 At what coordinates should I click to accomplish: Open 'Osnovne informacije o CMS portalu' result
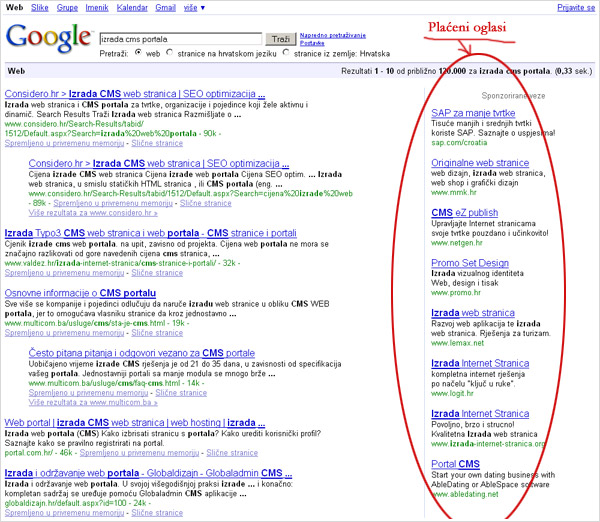[x=80, y=293]
